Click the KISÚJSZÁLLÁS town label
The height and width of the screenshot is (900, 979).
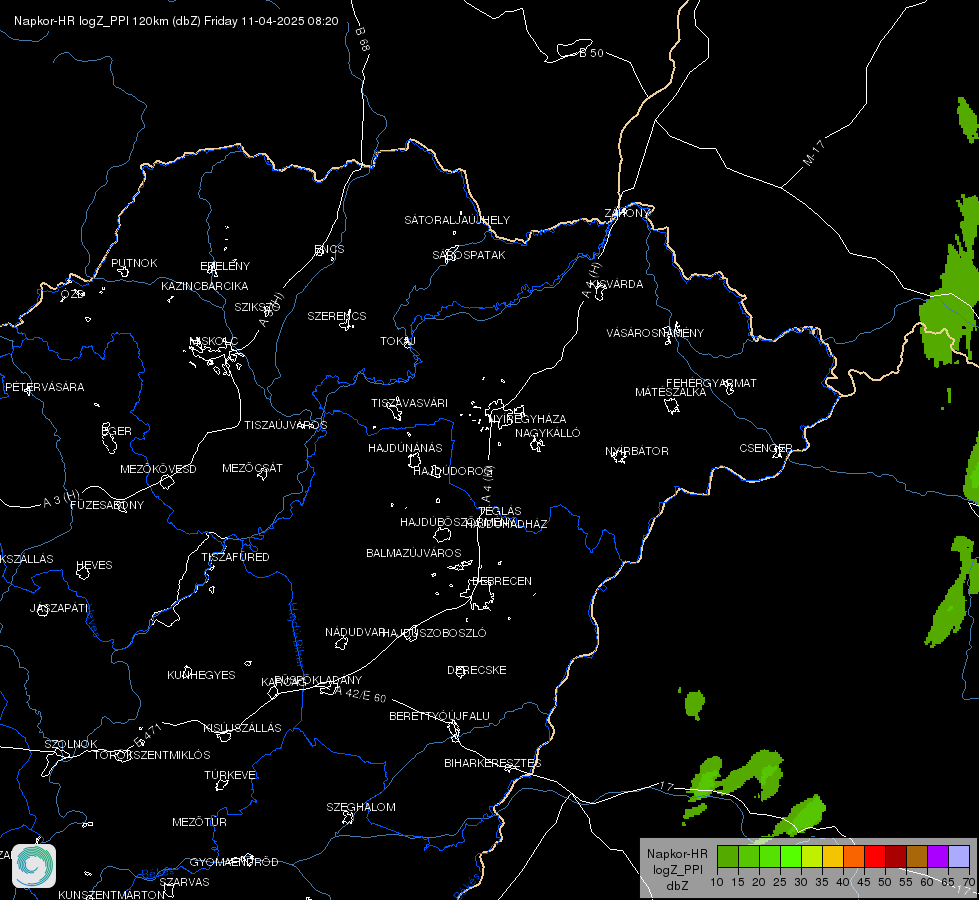click(242, 728)
